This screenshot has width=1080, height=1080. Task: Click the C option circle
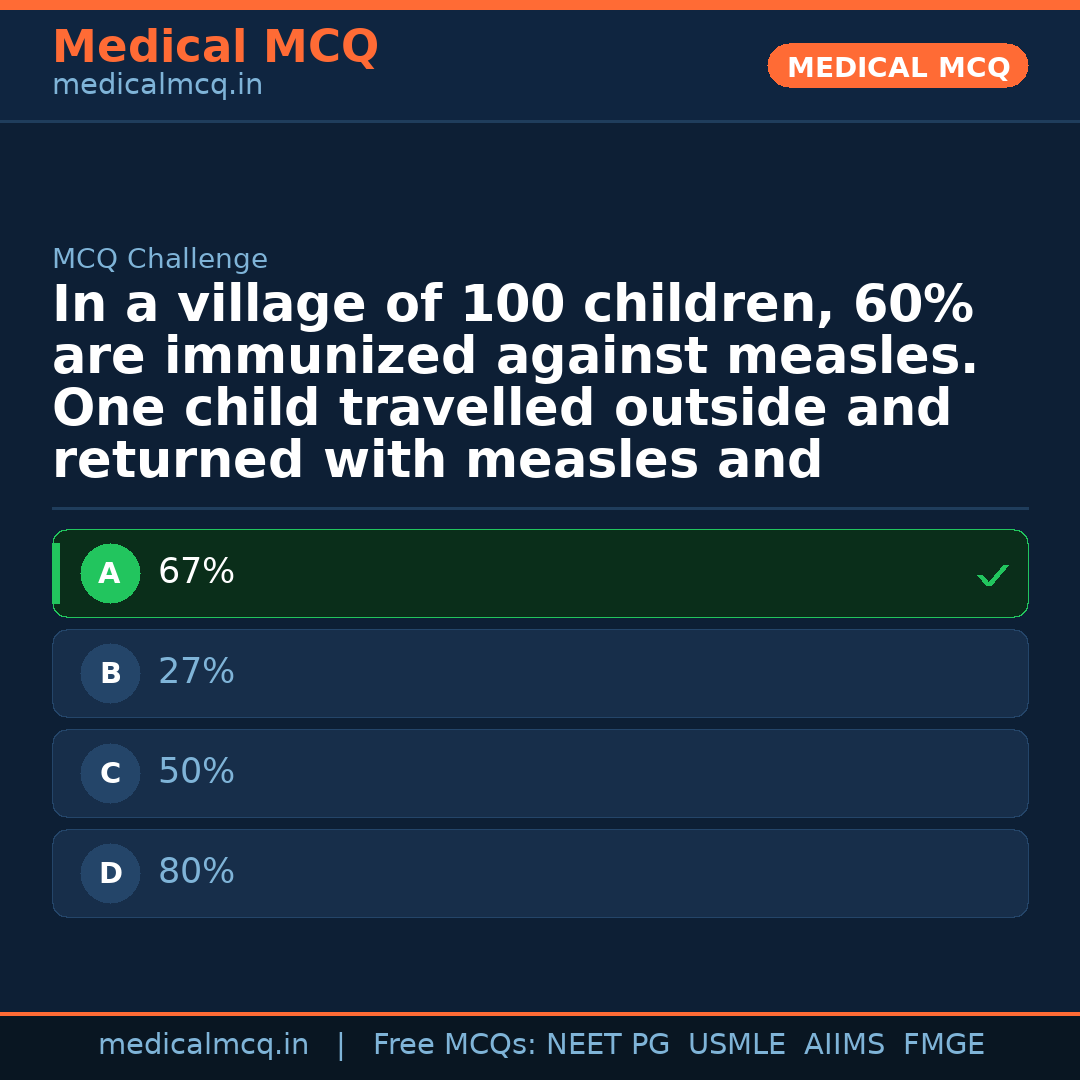110,774
